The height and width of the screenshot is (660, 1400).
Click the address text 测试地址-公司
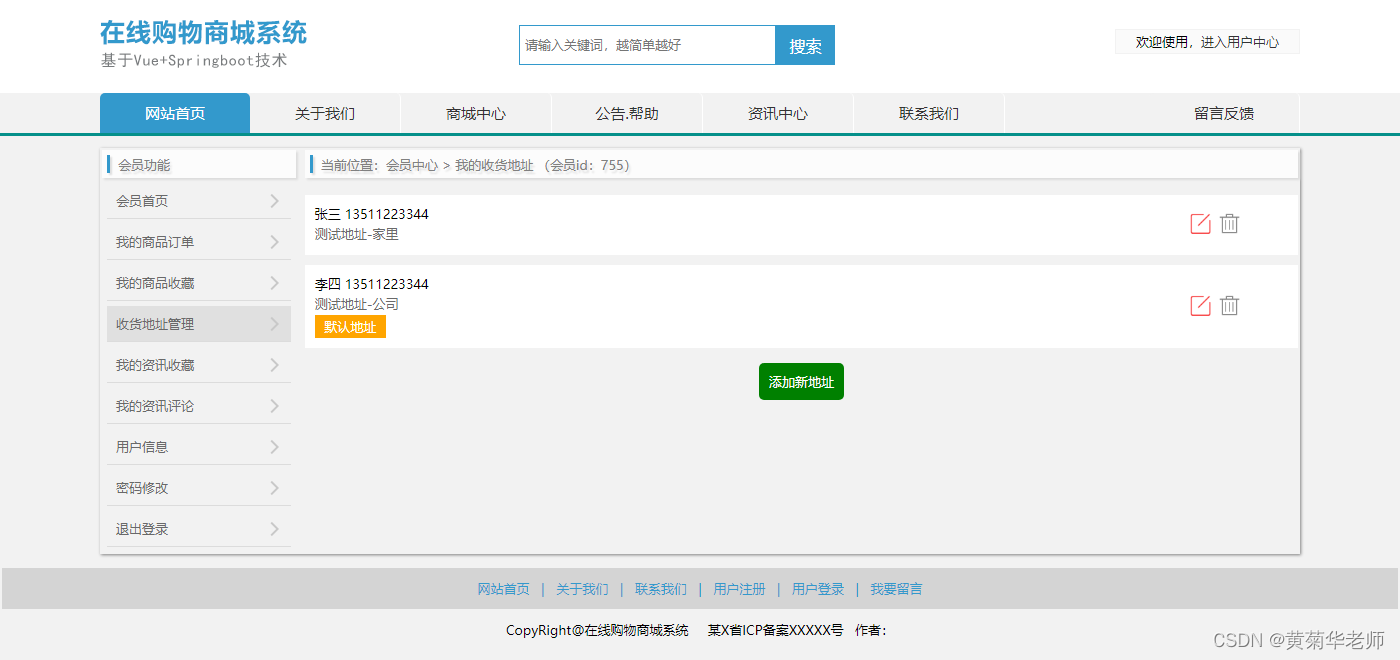pos(356,304)
